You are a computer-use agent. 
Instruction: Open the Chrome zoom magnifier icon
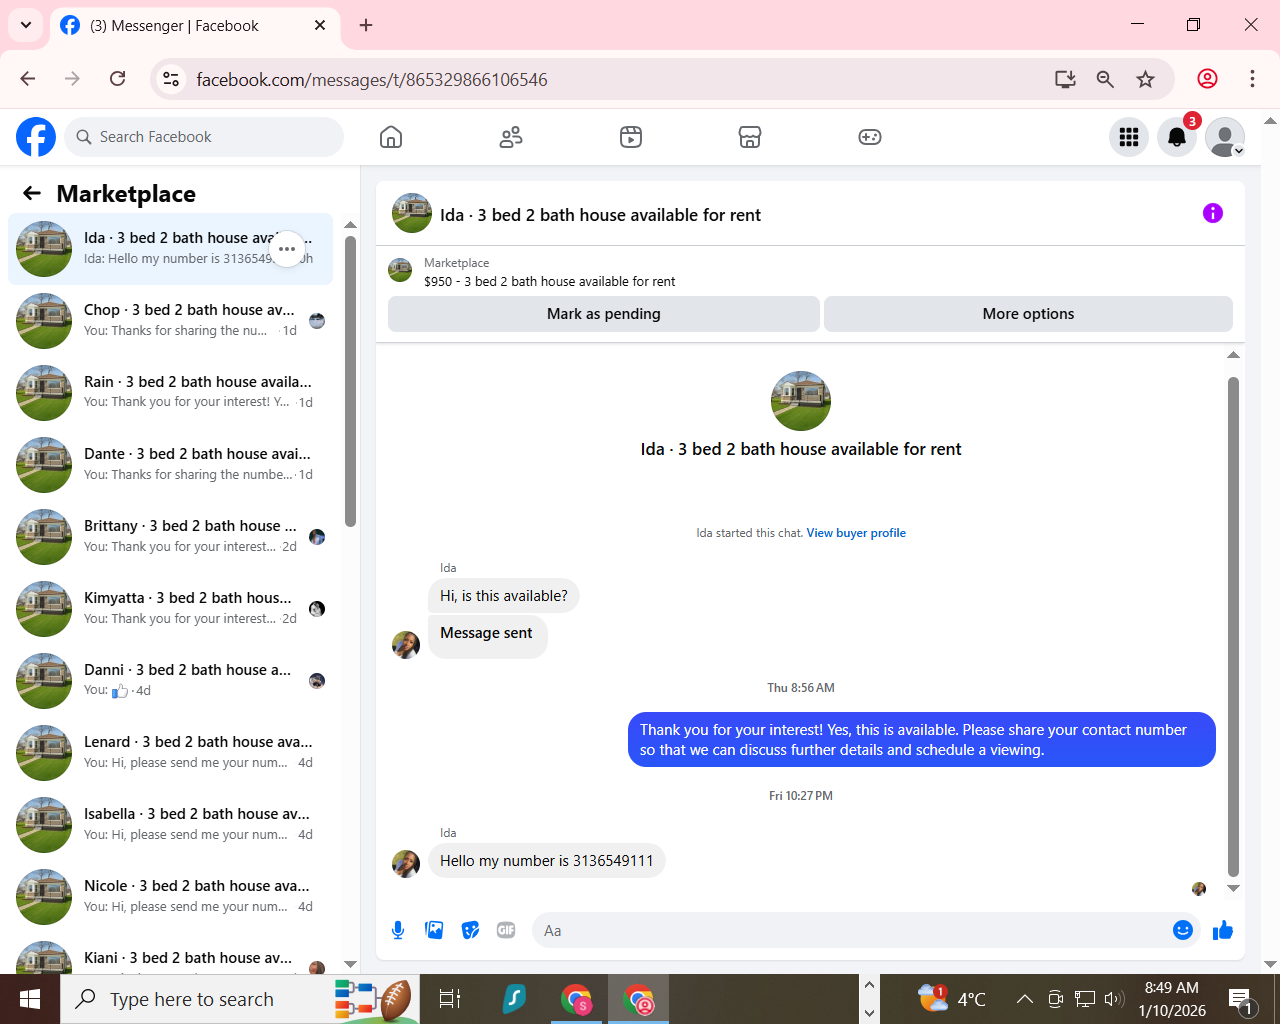[1105, 79]
